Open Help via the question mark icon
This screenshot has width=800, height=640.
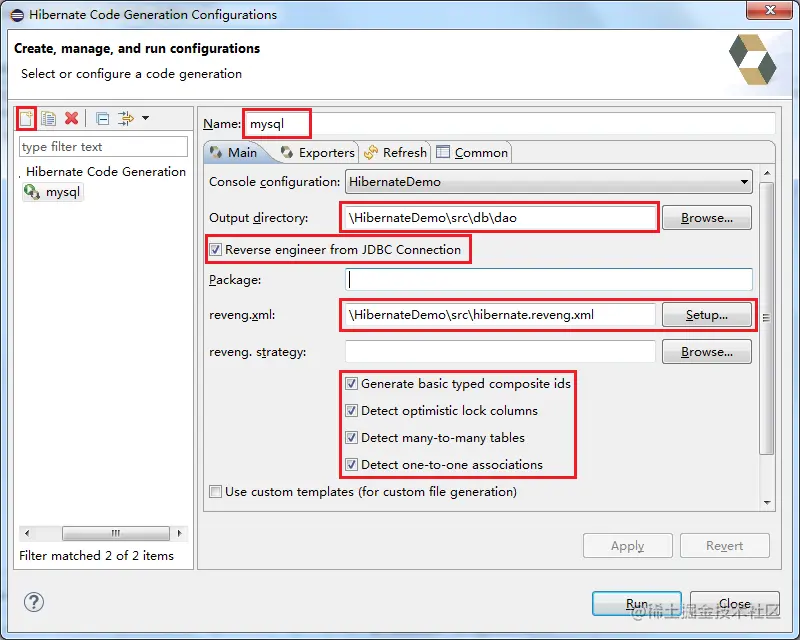(x=33, y=602)
